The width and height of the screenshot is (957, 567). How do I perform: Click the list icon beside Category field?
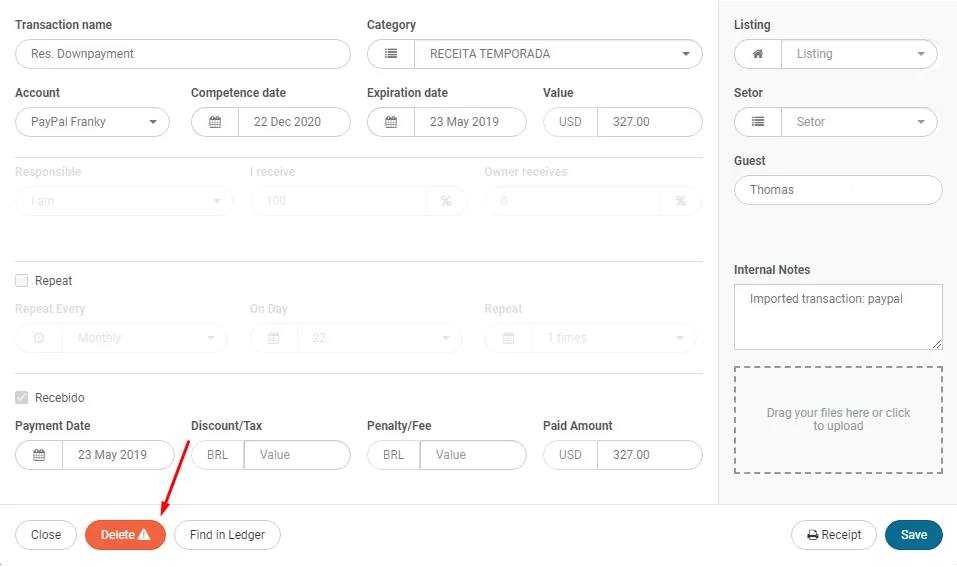tap(391, 54)
